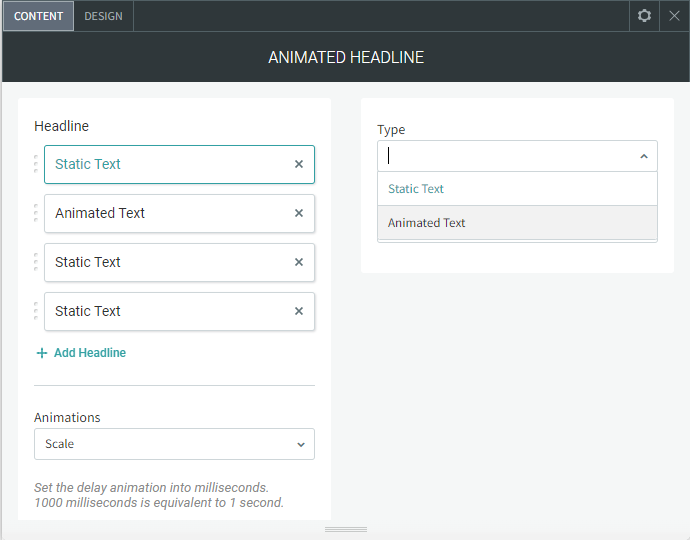The height and width of the screenshot is (540, 690).
Task: Close the Animated Headline panel
Action: click(674, 16)
